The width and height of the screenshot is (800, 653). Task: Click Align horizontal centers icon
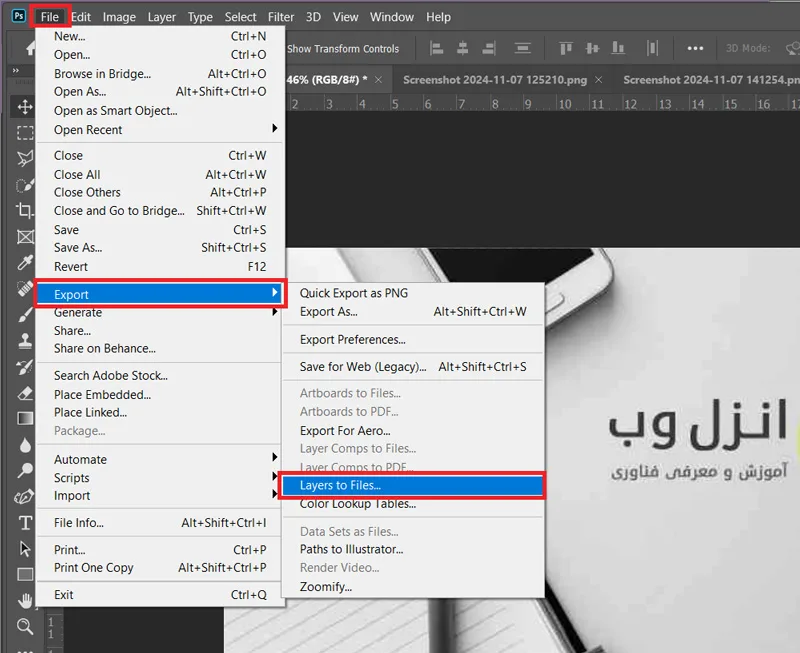(x=463, y=48)
